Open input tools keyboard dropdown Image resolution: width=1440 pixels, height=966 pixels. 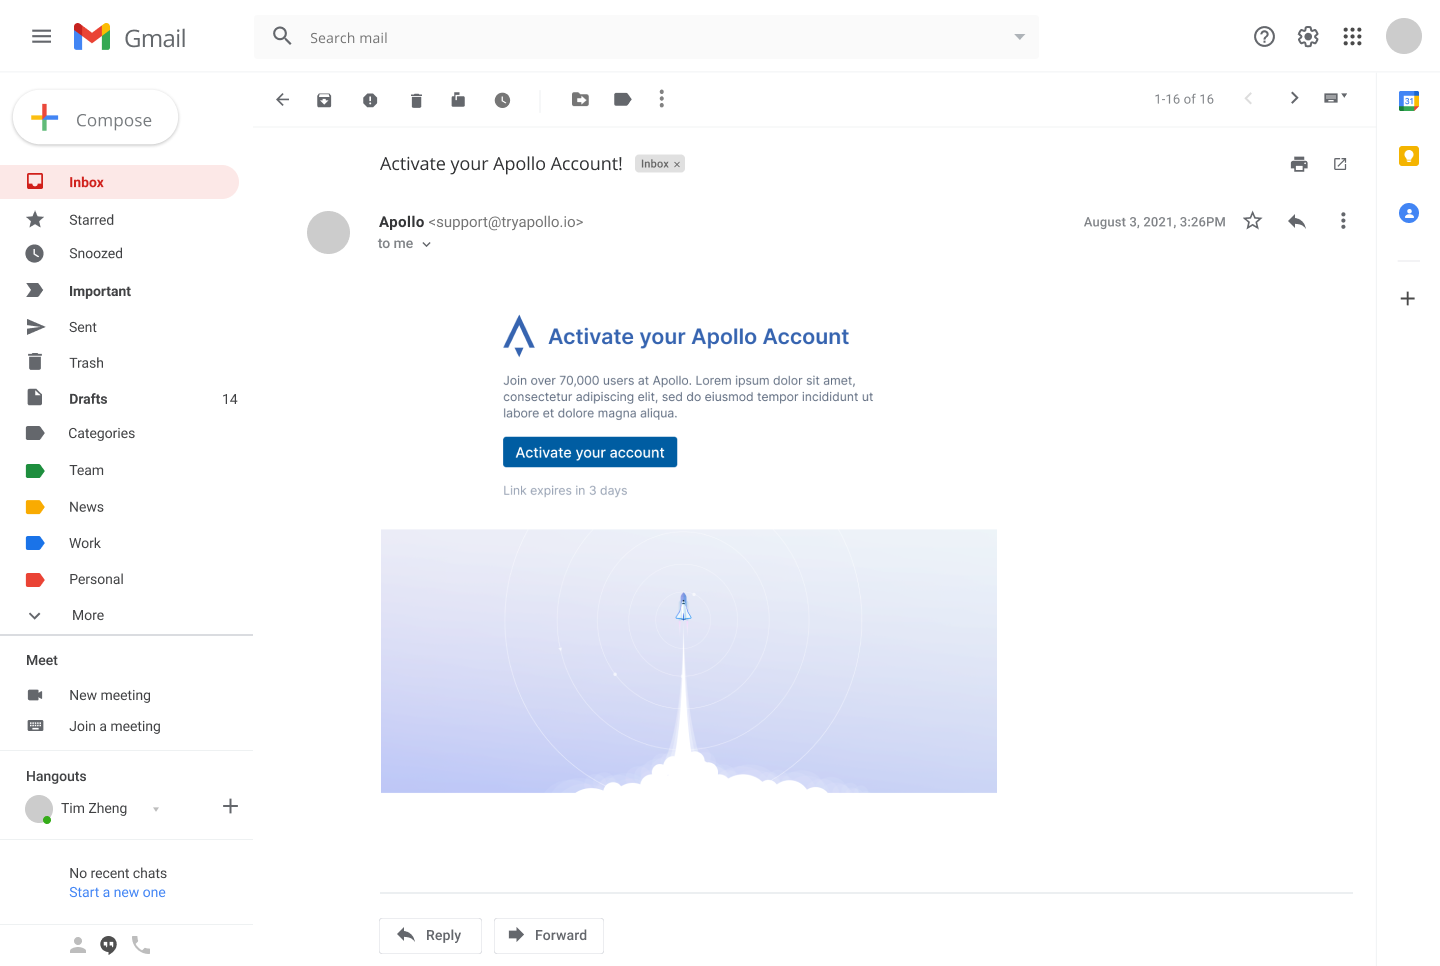tap(1336, 98)
